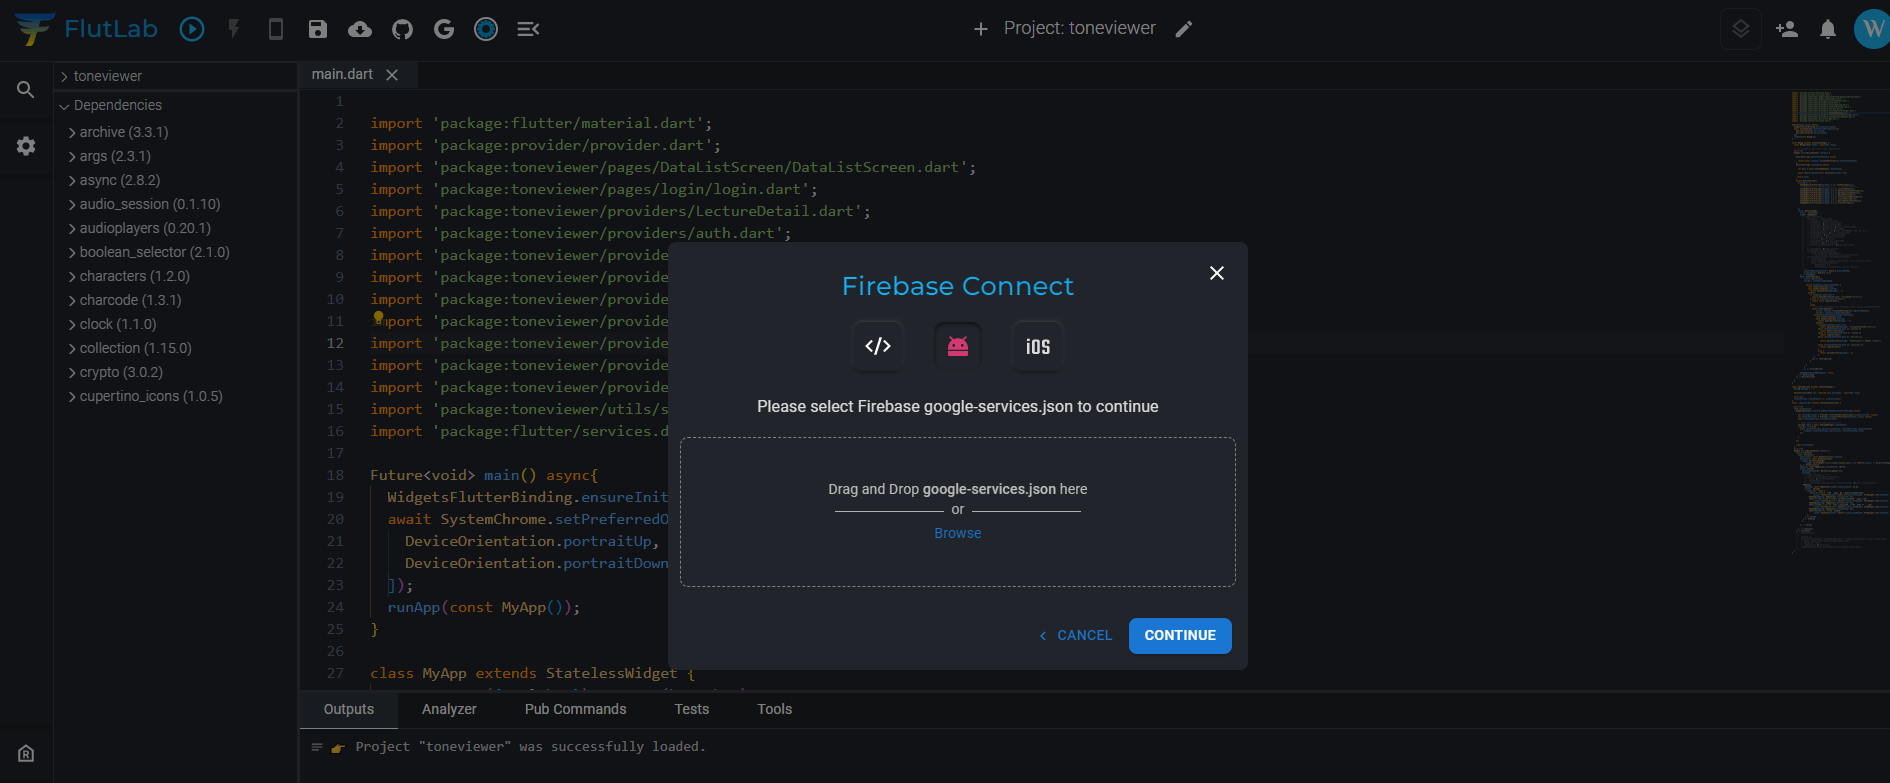Click the class MyApp extends StatelessWidget line

pos(532,673)
